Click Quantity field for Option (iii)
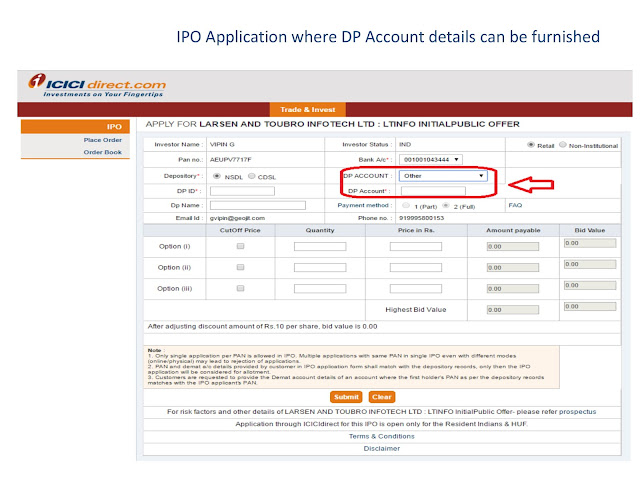640x480 pixels. coord(320,289)
